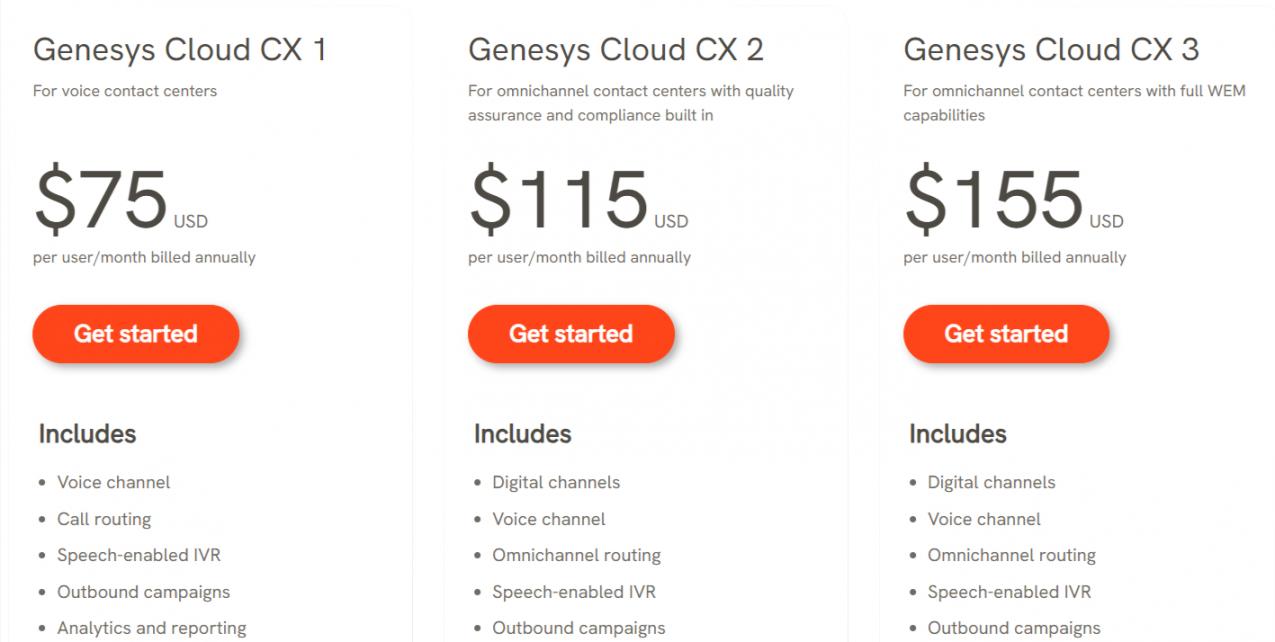Click Outbound campaigns in CX 3 list

coord(1014,628)
